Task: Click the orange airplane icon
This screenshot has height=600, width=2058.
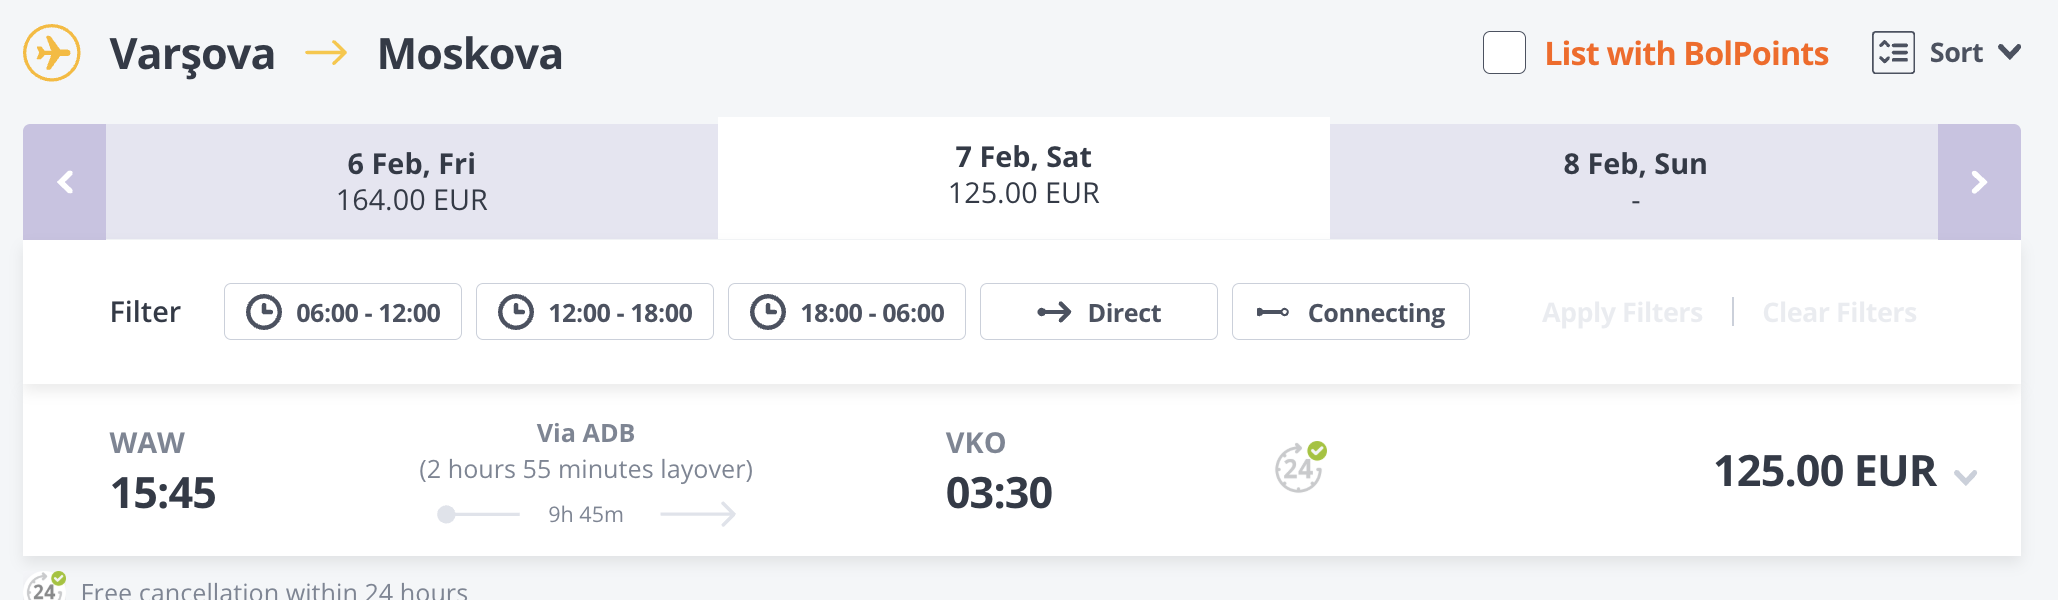Action: coord(52,53)
